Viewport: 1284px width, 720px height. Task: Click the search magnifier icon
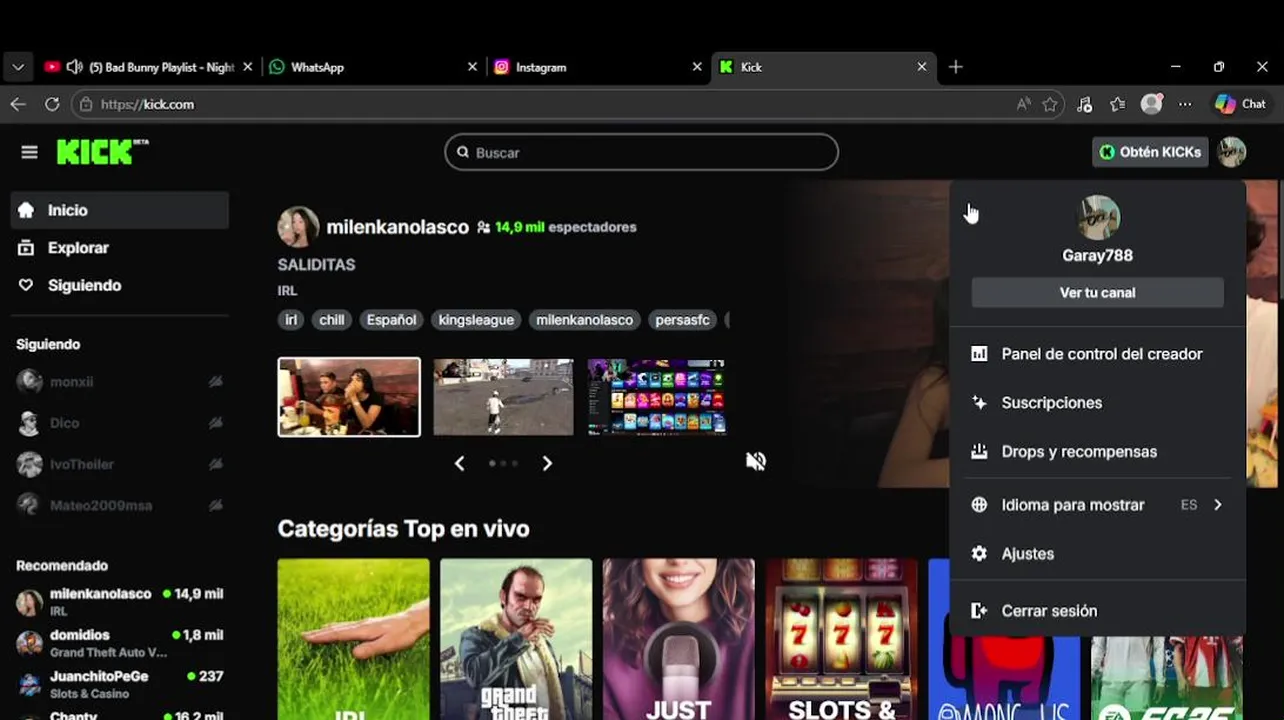(463, 152)
